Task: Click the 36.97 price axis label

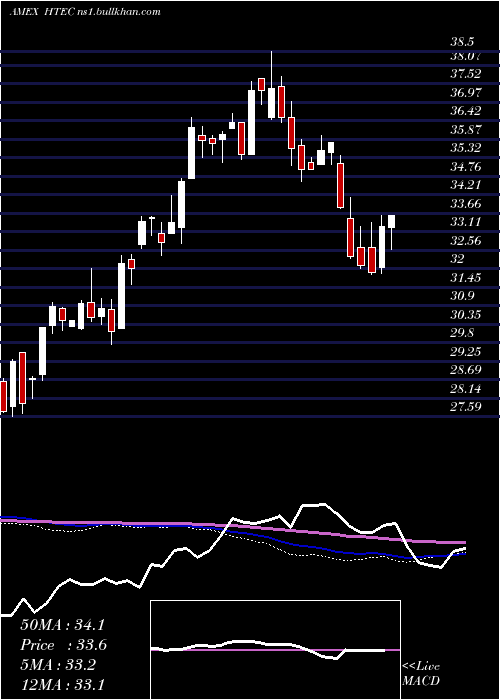Action: point(465,92)
